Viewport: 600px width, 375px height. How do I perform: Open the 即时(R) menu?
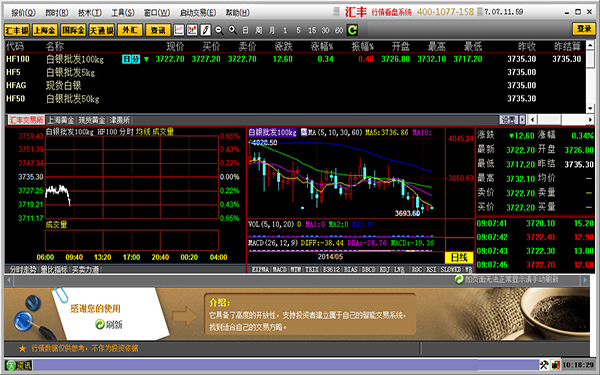[x=56, y=13]
